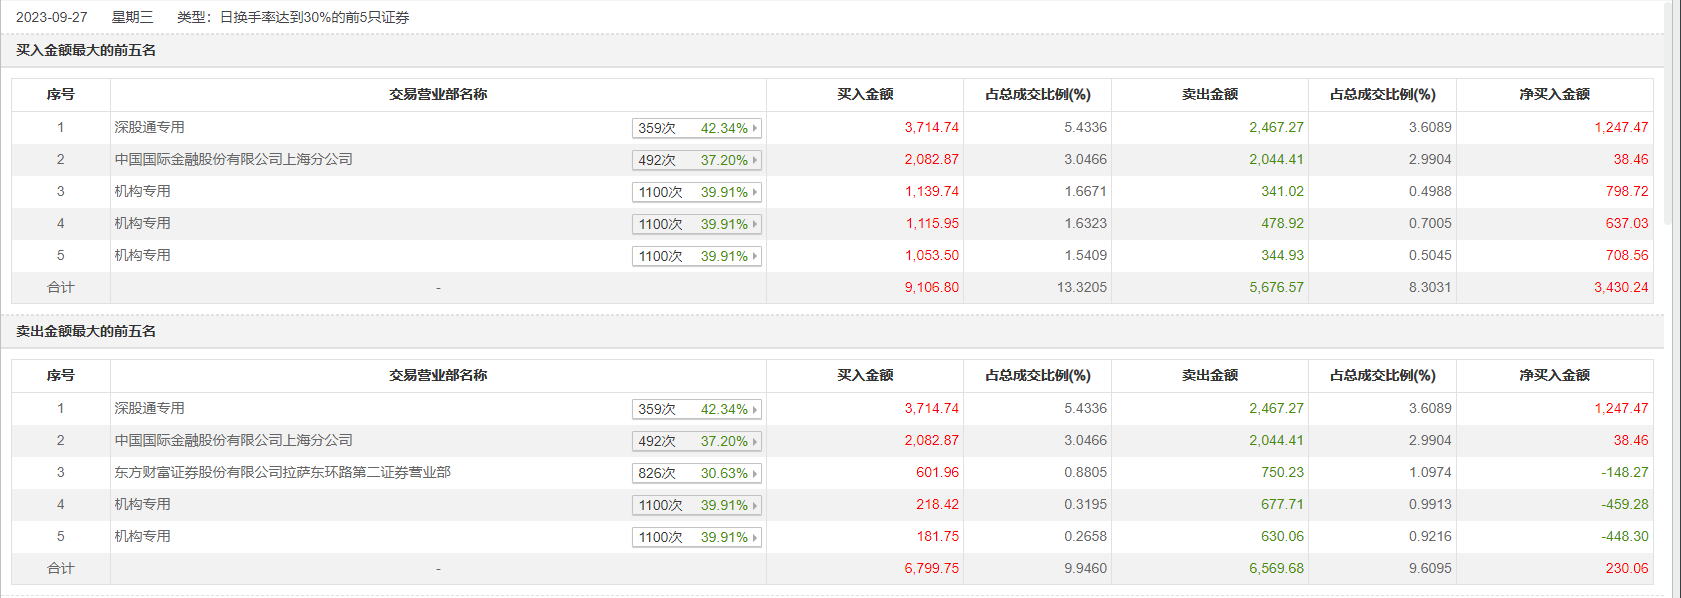1681x598 pixels.
Task: Expand 492次 37.20% badge in buy table
Action: coord(697,160)
